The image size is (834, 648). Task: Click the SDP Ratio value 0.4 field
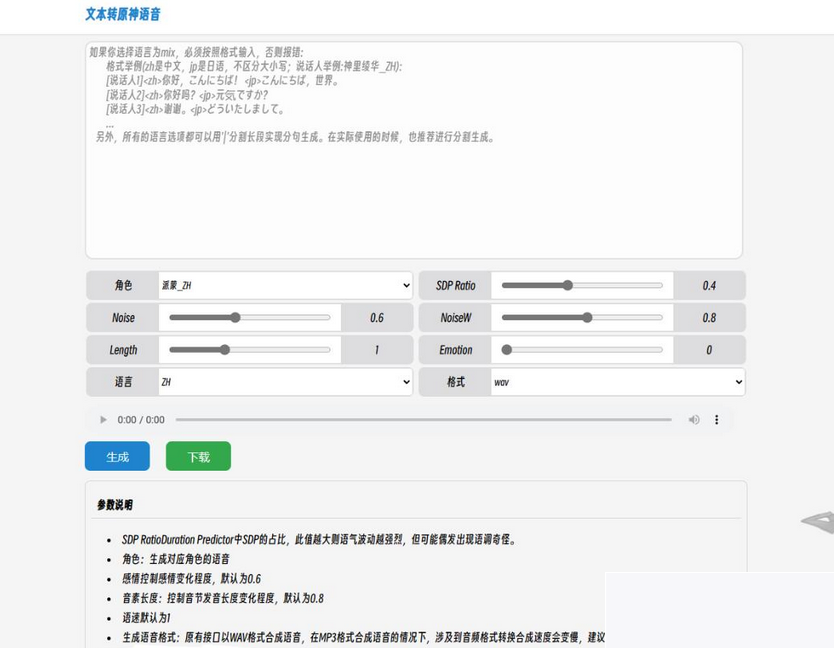pos(709,286)
